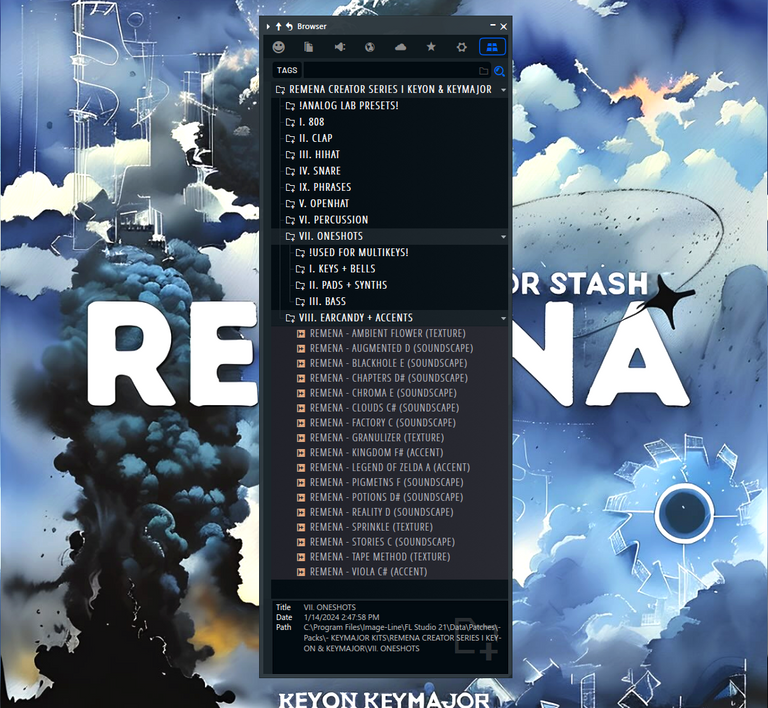
Task: Collapse the VIII. EARCANDY + ACCENTS folder
Action: pos(503,318)
